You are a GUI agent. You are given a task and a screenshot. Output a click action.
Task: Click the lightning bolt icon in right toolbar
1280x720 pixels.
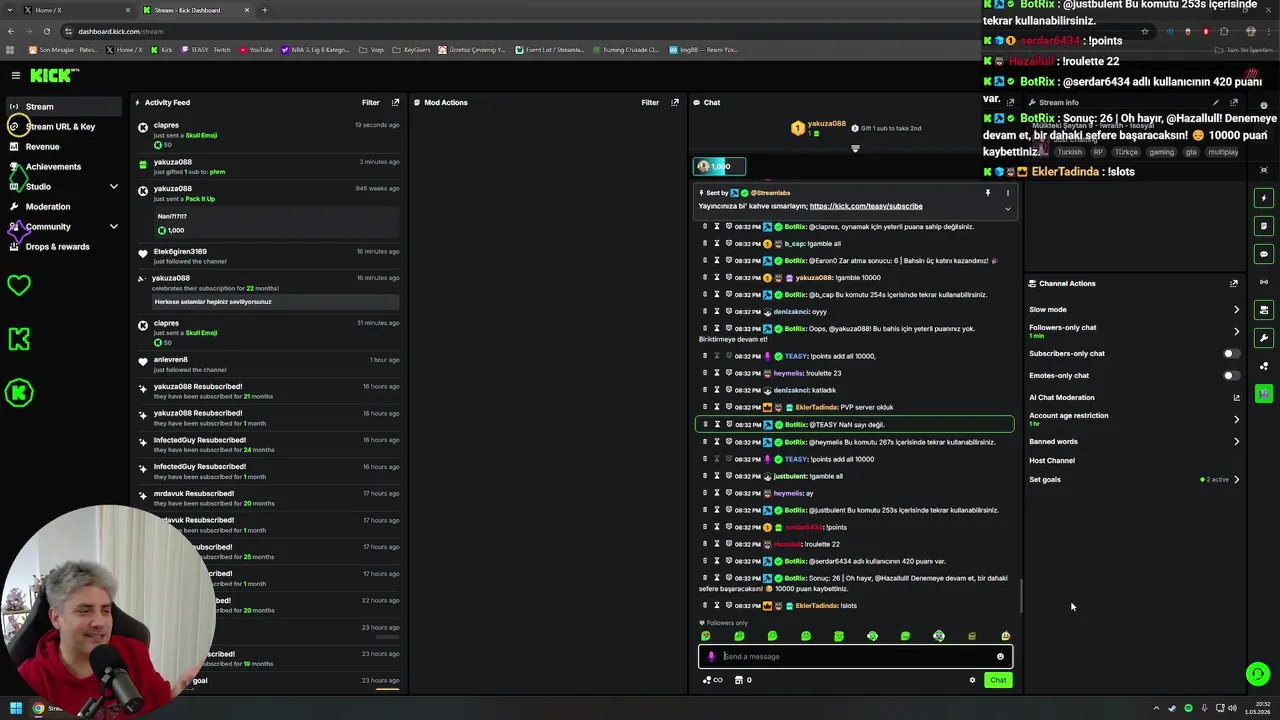tap(1264, 198)
